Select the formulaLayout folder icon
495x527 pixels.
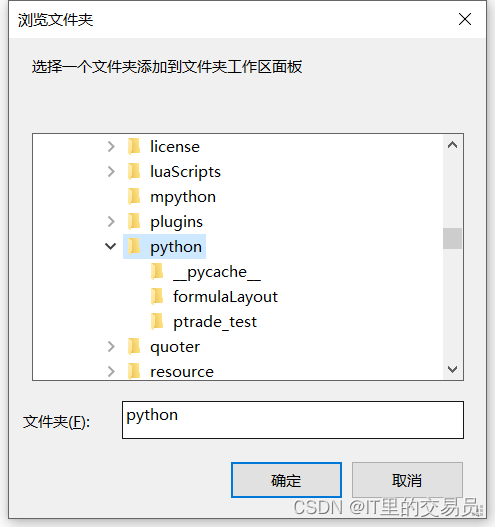pyautogui.click(x=157, y=296)
